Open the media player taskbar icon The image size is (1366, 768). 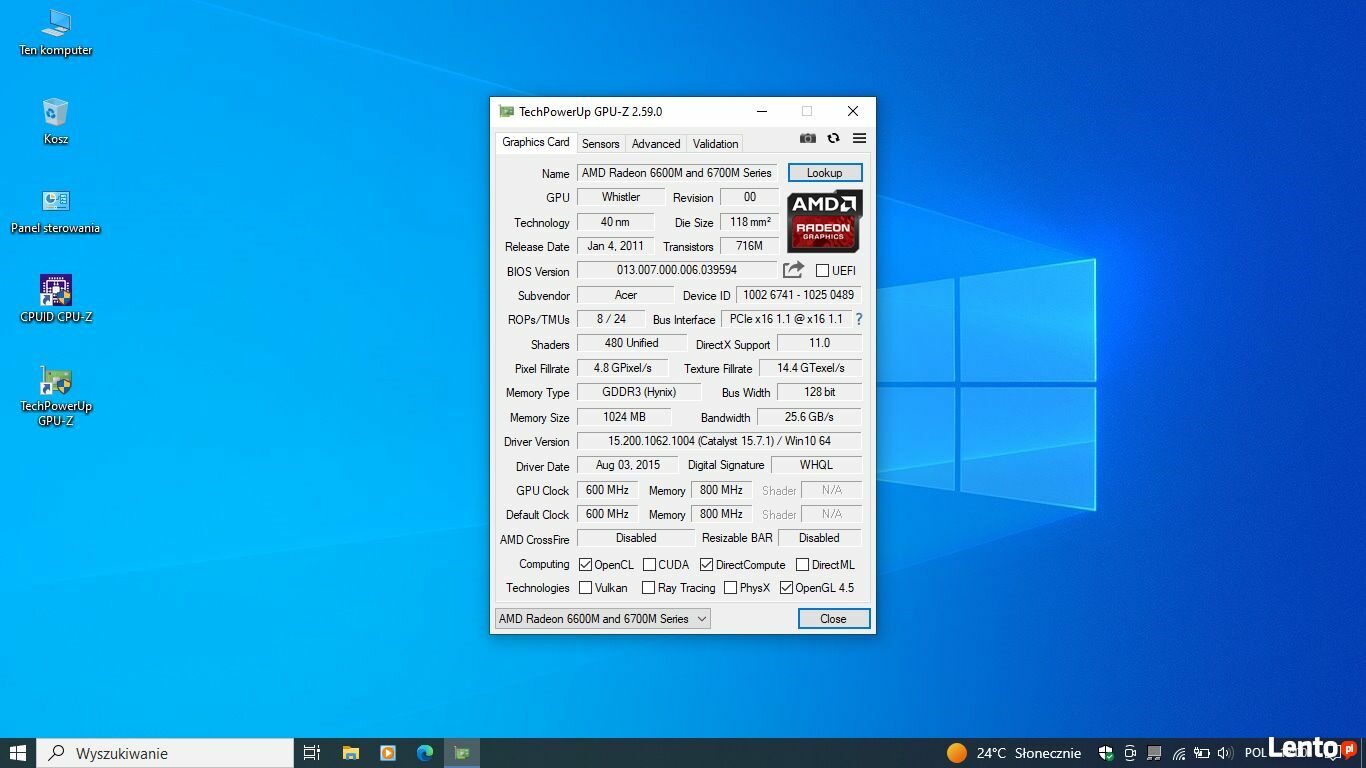pyautogui.click(x=388, y=753)
